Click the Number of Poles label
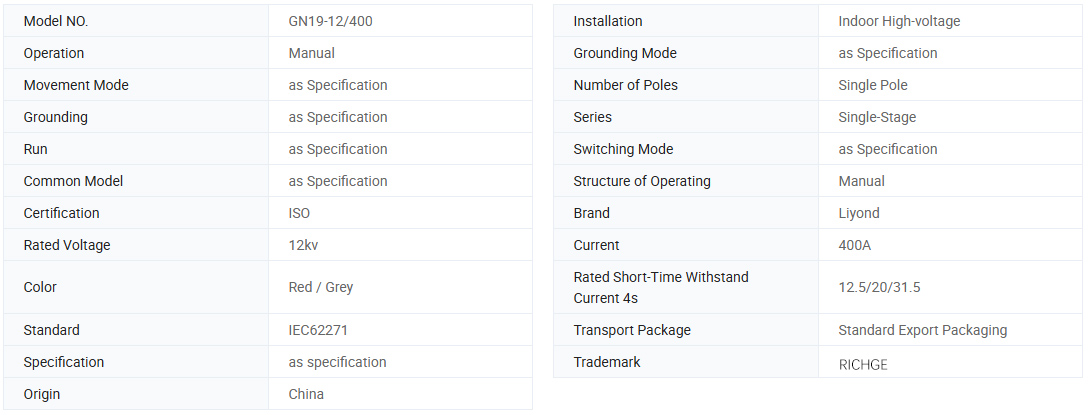This screenshot has height=415, width=1088. pyautogui.click(x=625, y=85)
